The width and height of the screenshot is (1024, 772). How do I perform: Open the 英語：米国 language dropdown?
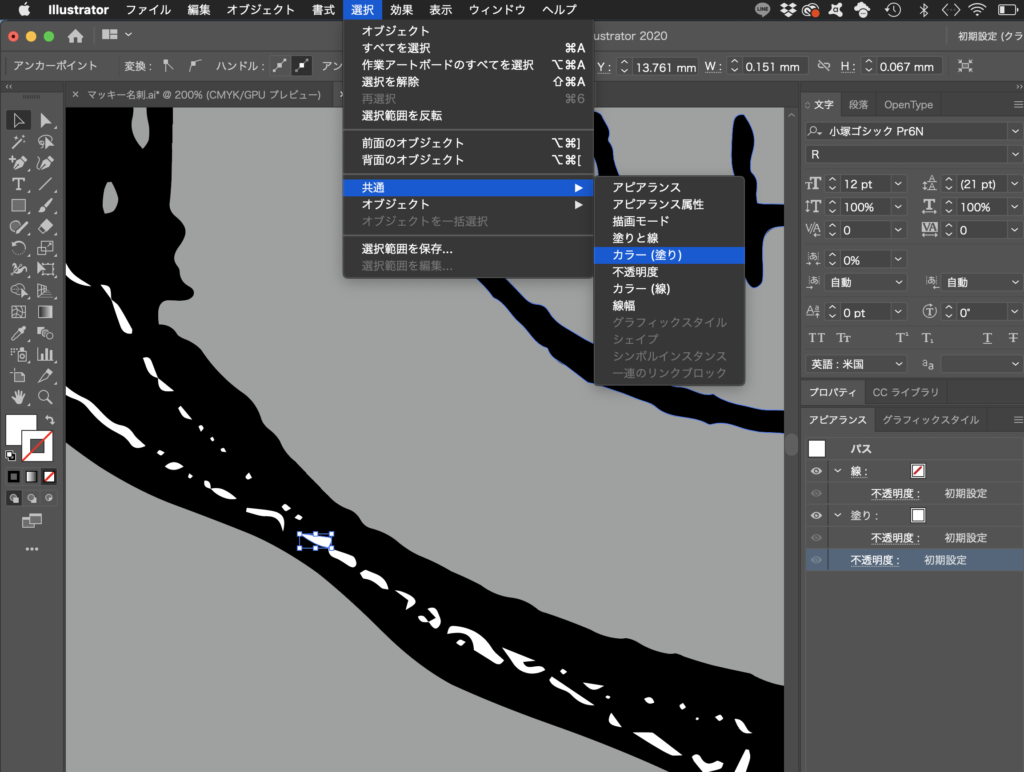(897, 364)
